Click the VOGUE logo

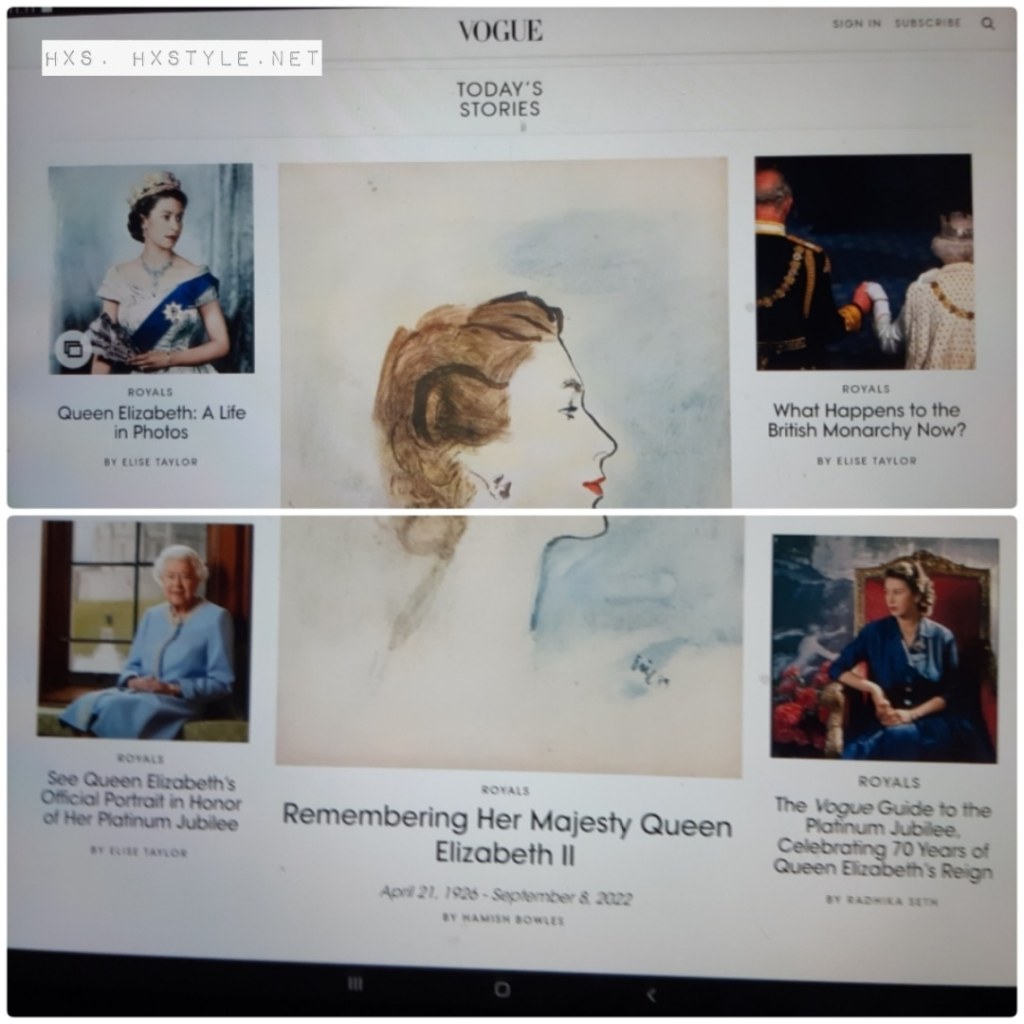pos(500,31)
